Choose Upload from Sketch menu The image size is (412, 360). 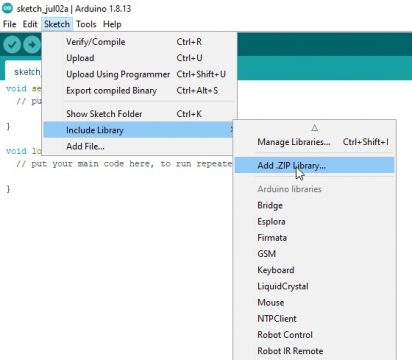(x=139, y=58)
